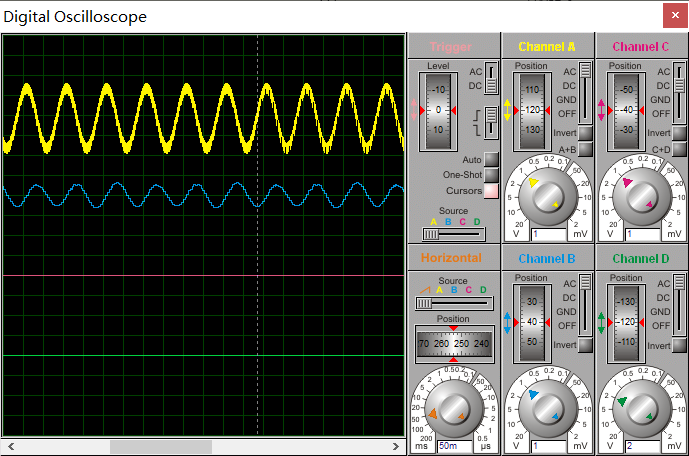This screenshot has height=456, width=689.
Task: Click the Channel A Position thumbwheel
Action: click(532, 111)
